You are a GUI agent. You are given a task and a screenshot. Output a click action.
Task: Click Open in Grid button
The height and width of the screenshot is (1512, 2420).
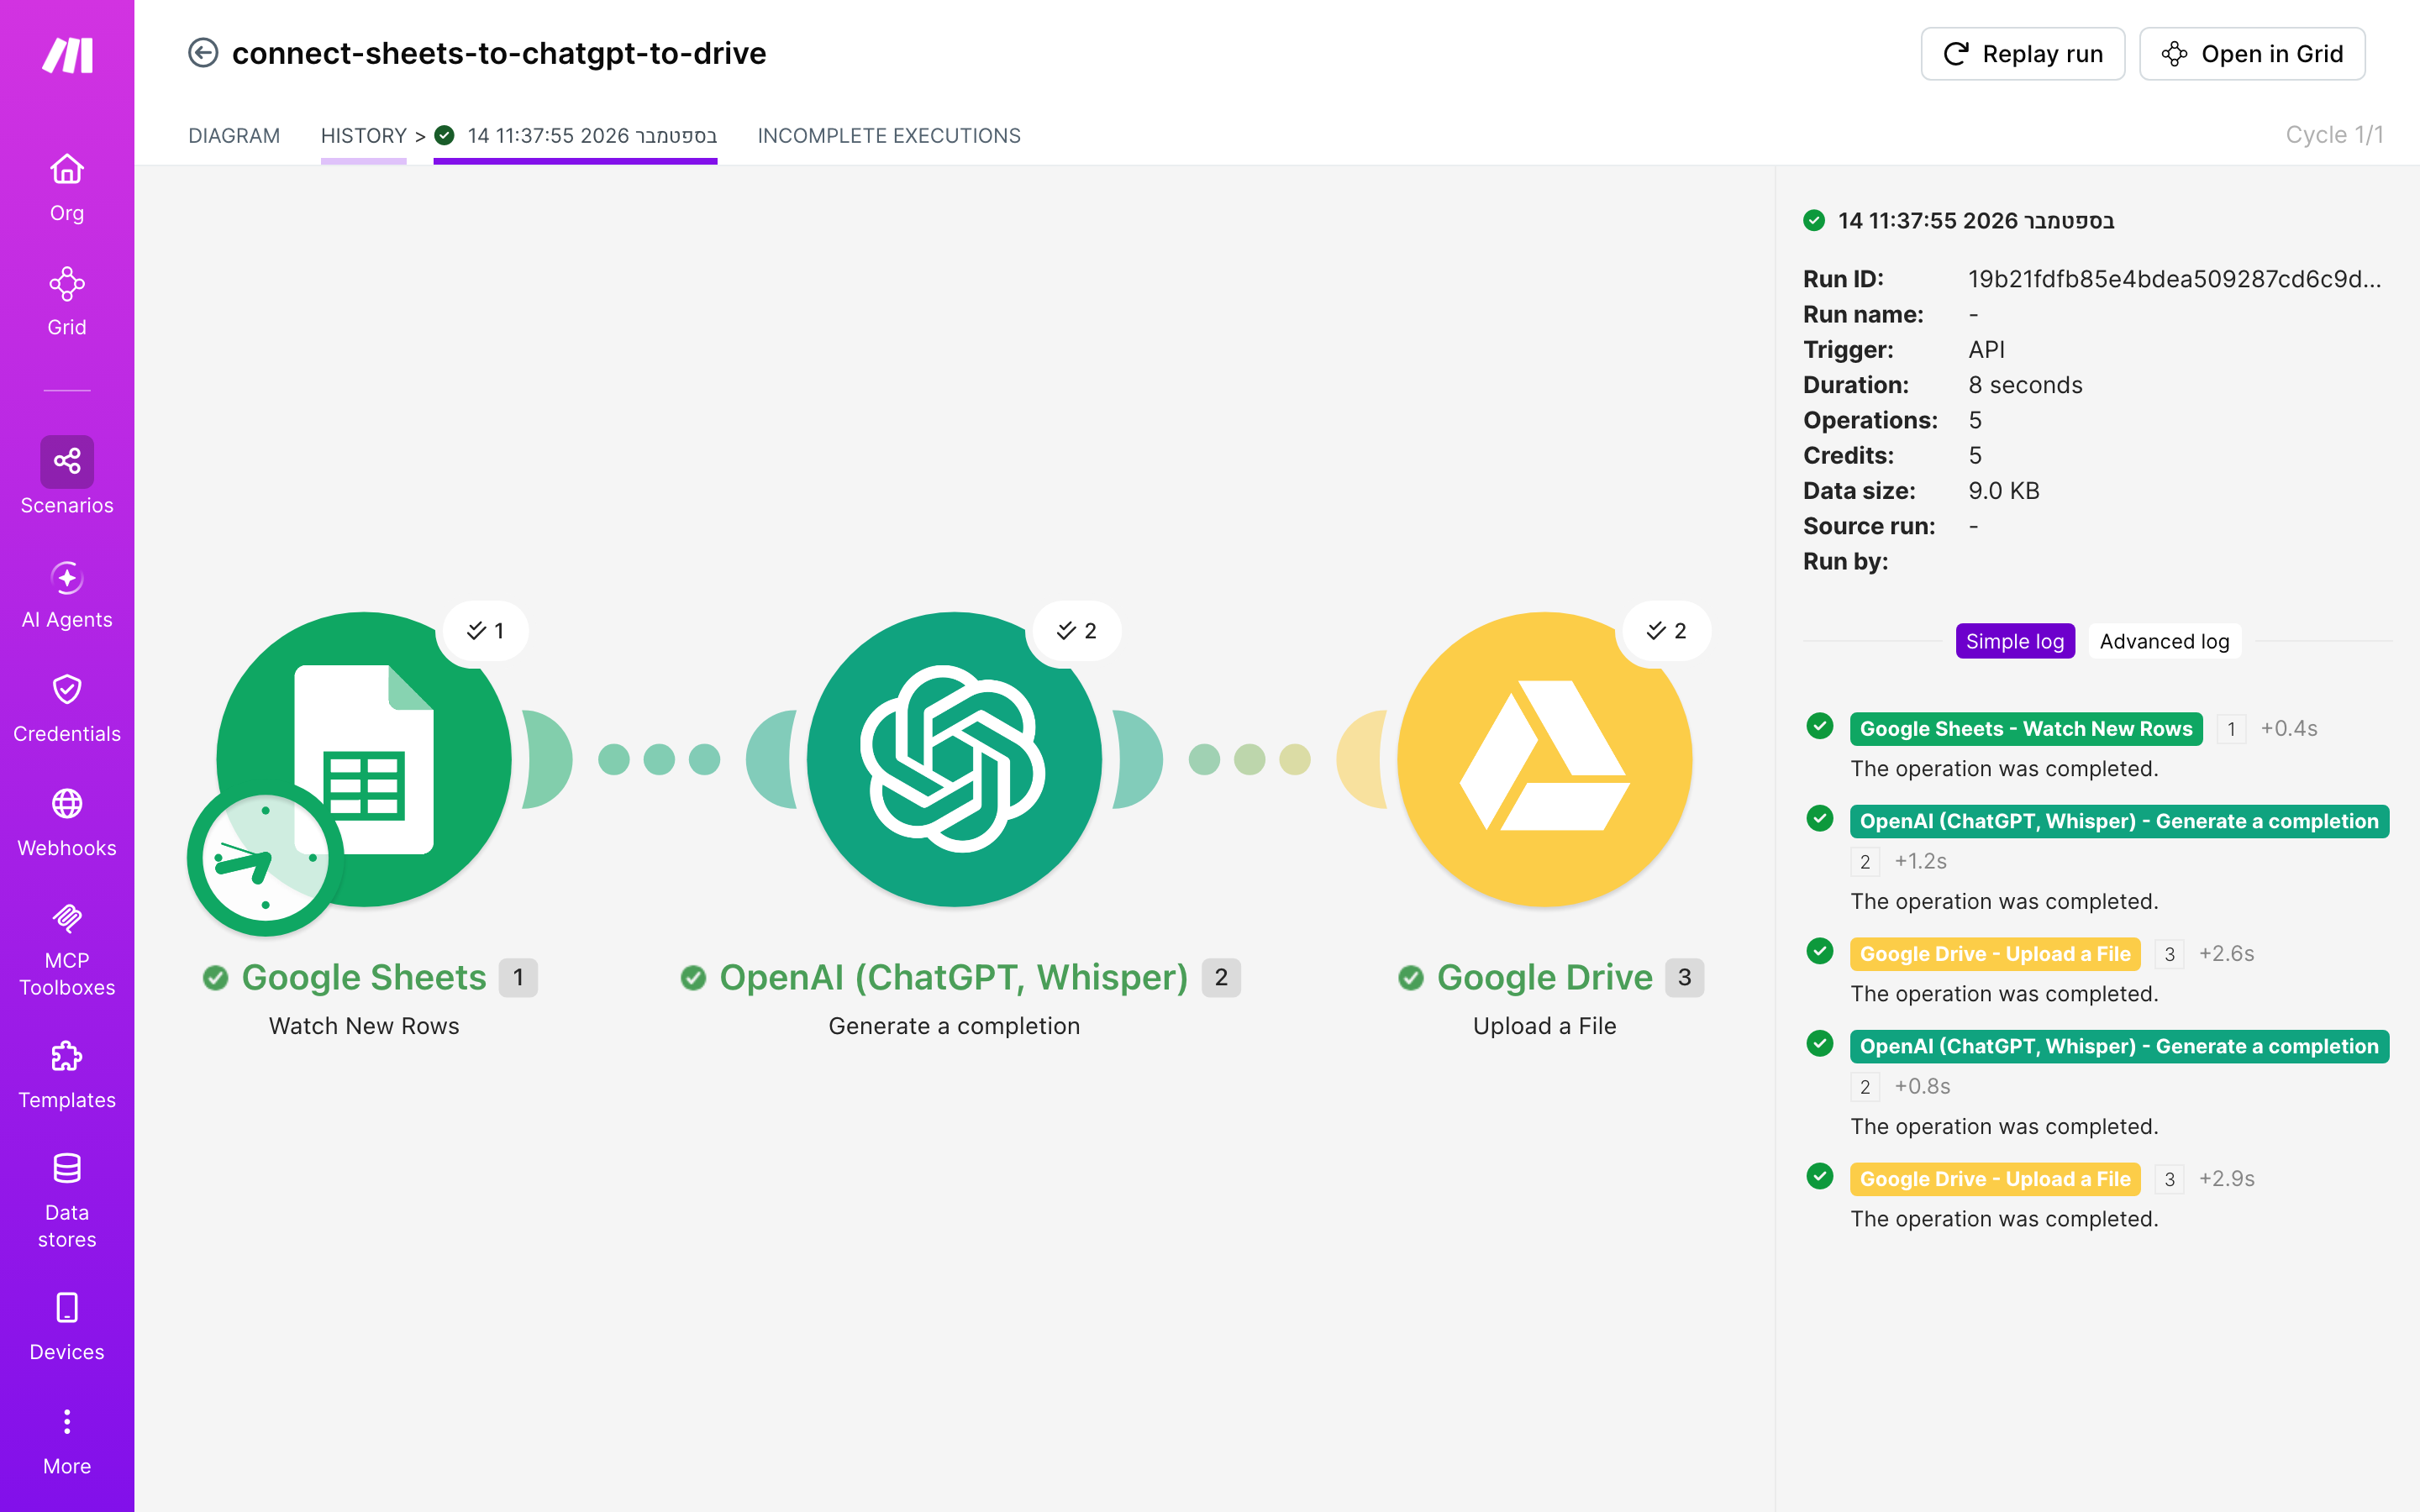pyautogui.click(x=2252, y=54)
